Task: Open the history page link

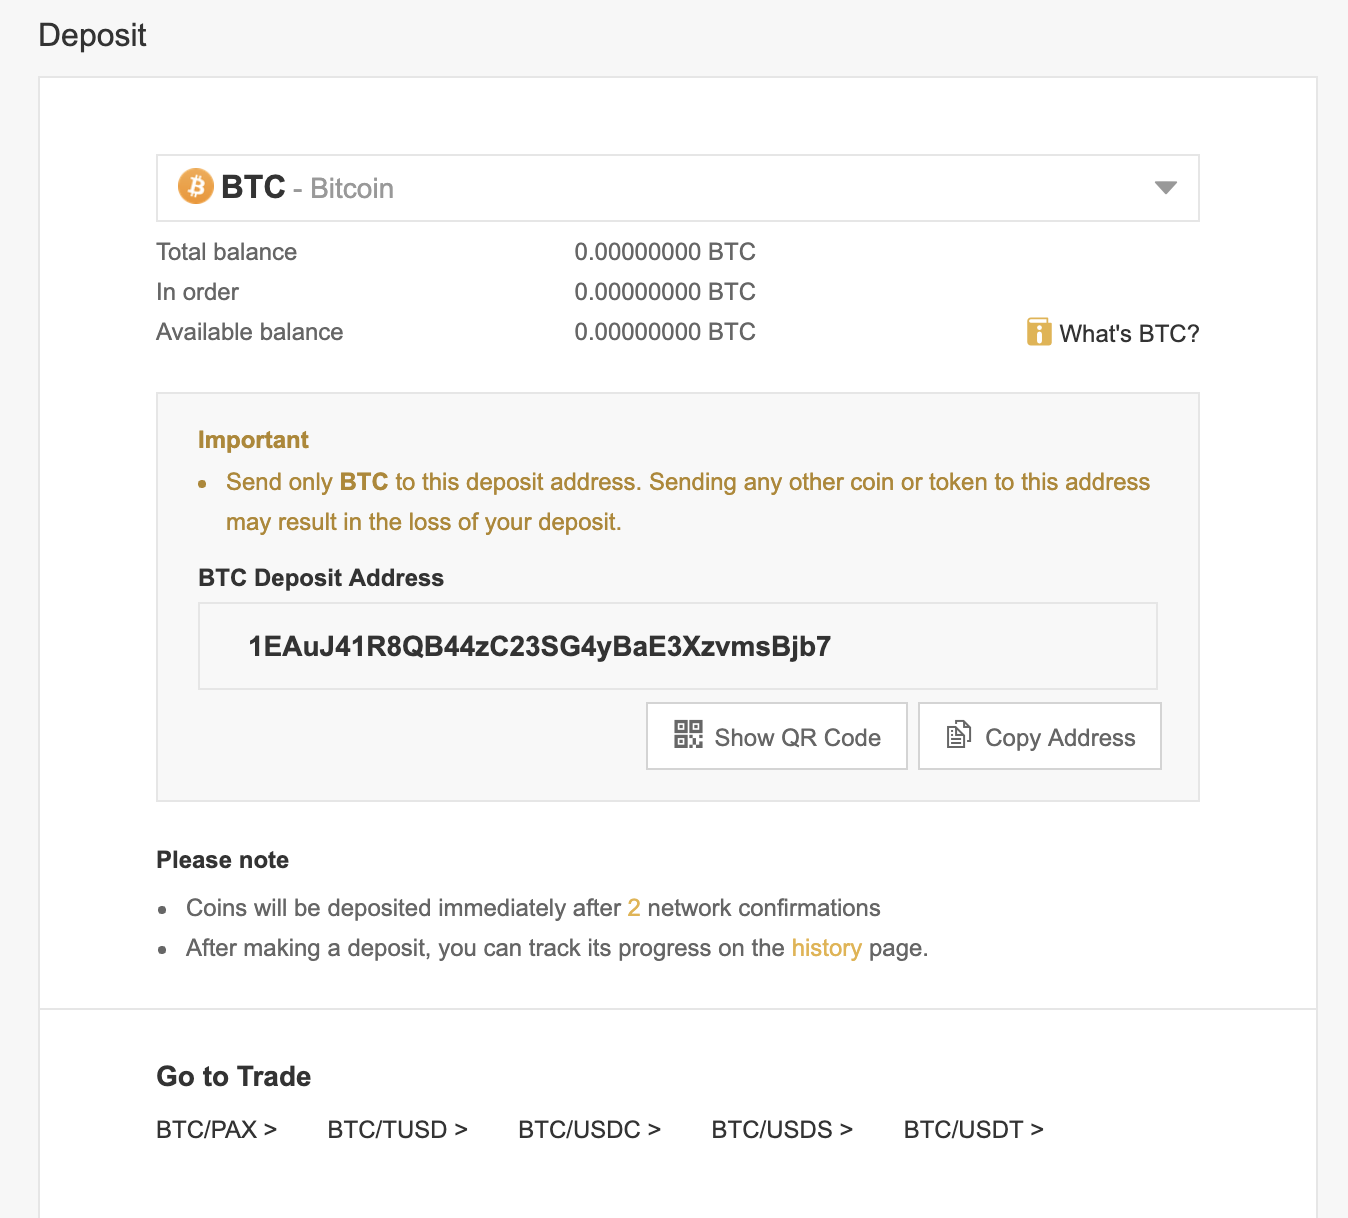Action: click(826, 948)
